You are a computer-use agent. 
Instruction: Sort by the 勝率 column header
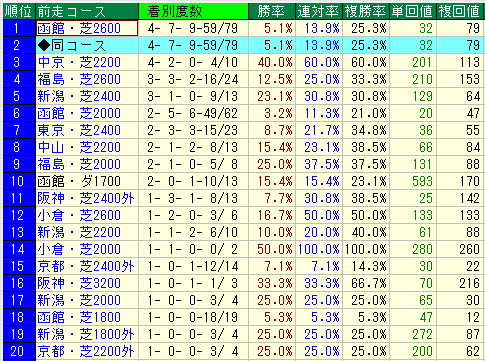[272, 11]
